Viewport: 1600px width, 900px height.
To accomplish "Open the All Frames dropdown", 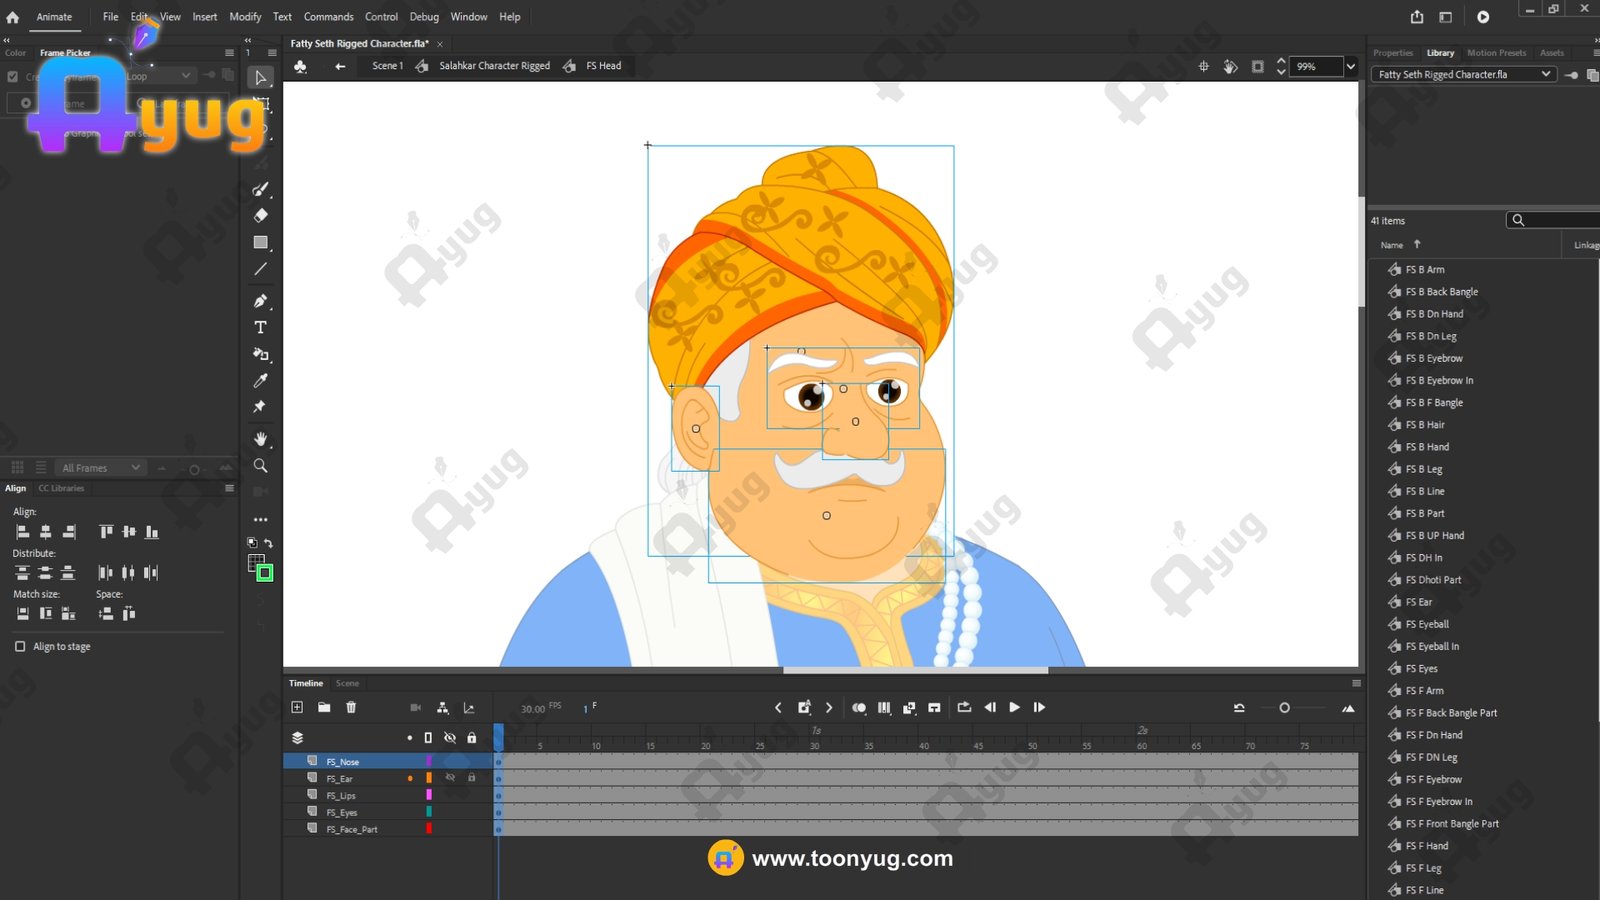I will click(x=102, y=468).
